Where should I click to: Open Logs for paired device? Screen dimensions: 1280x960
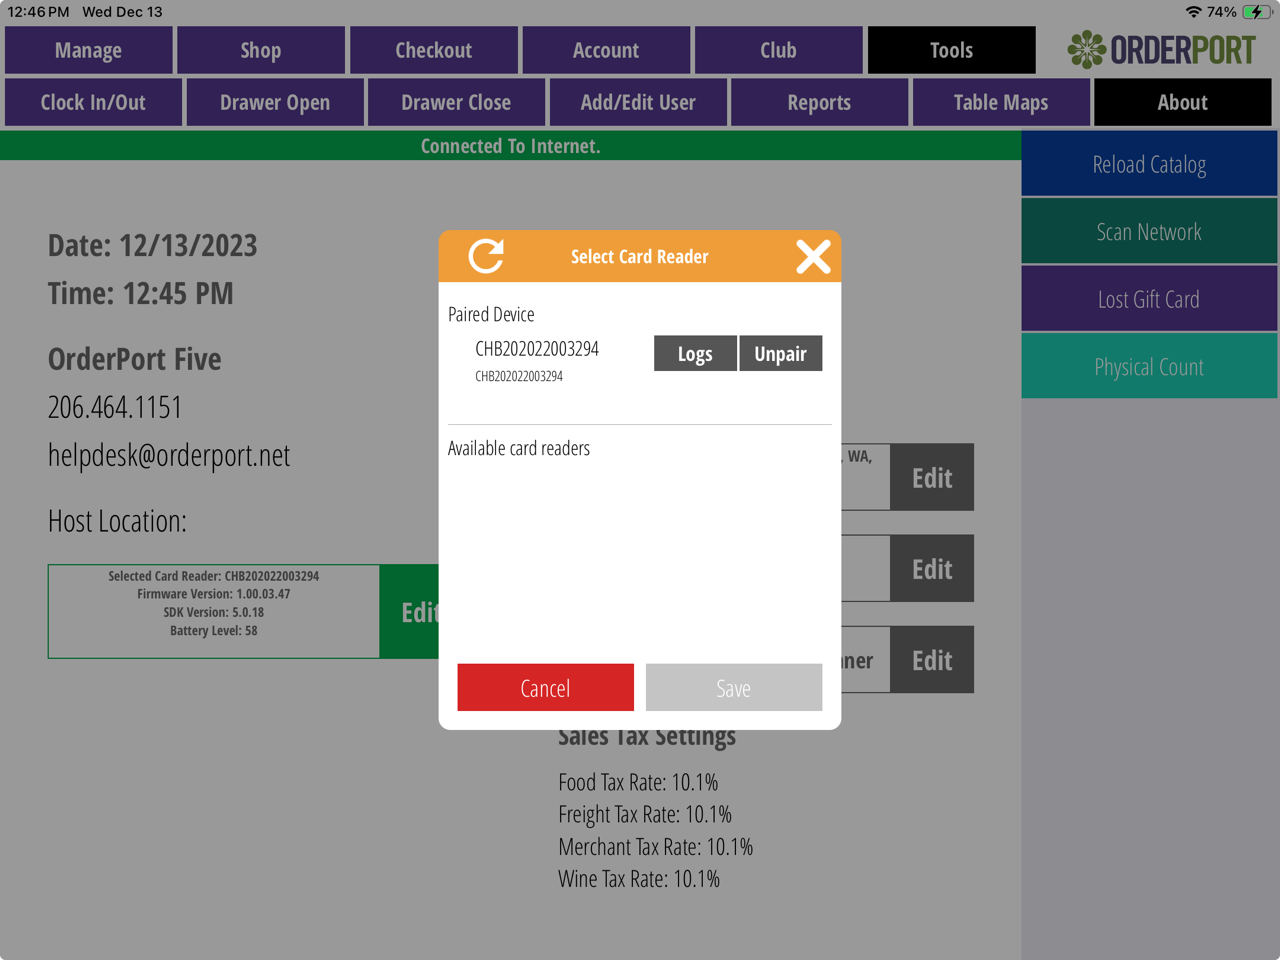click(x=695, y=353)
